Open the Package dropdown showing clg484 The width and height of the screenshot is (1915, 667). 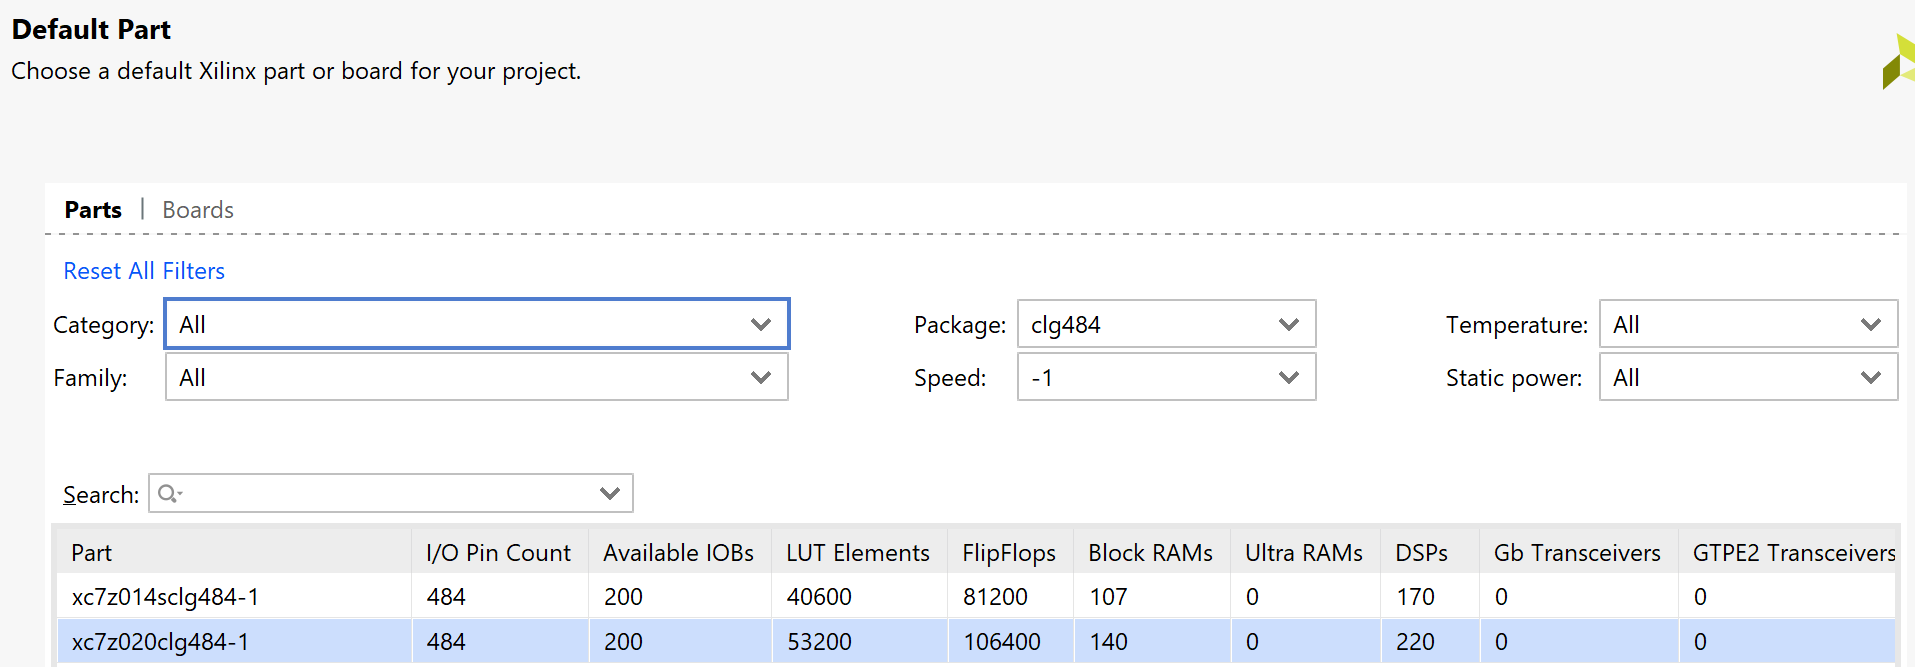1165,325
